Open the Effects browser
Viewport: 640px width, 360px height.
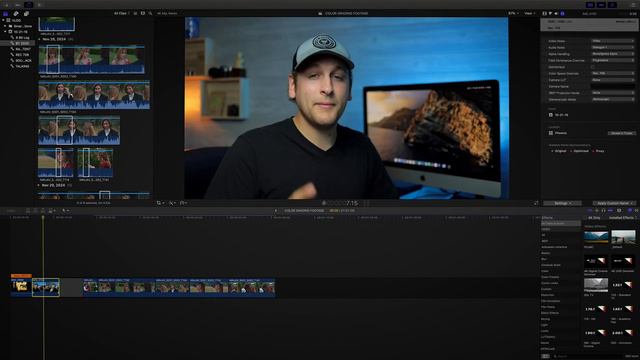pyautogui.click(x=629, y=211)
